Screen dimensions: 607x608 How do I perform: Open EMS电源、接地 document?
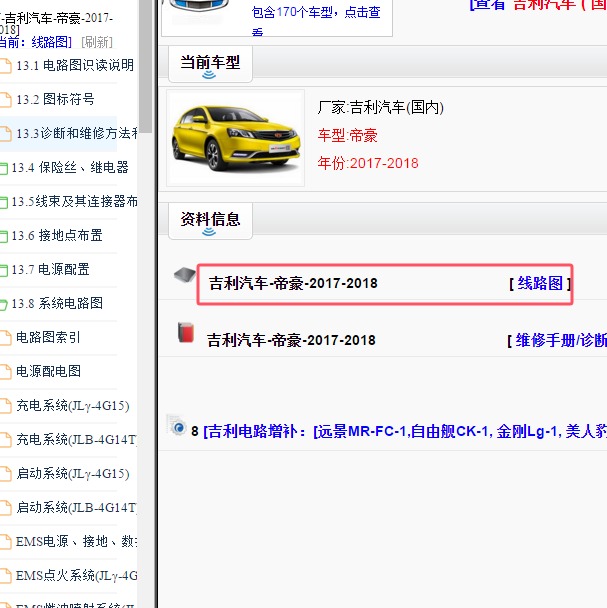[x=77, y=541]
